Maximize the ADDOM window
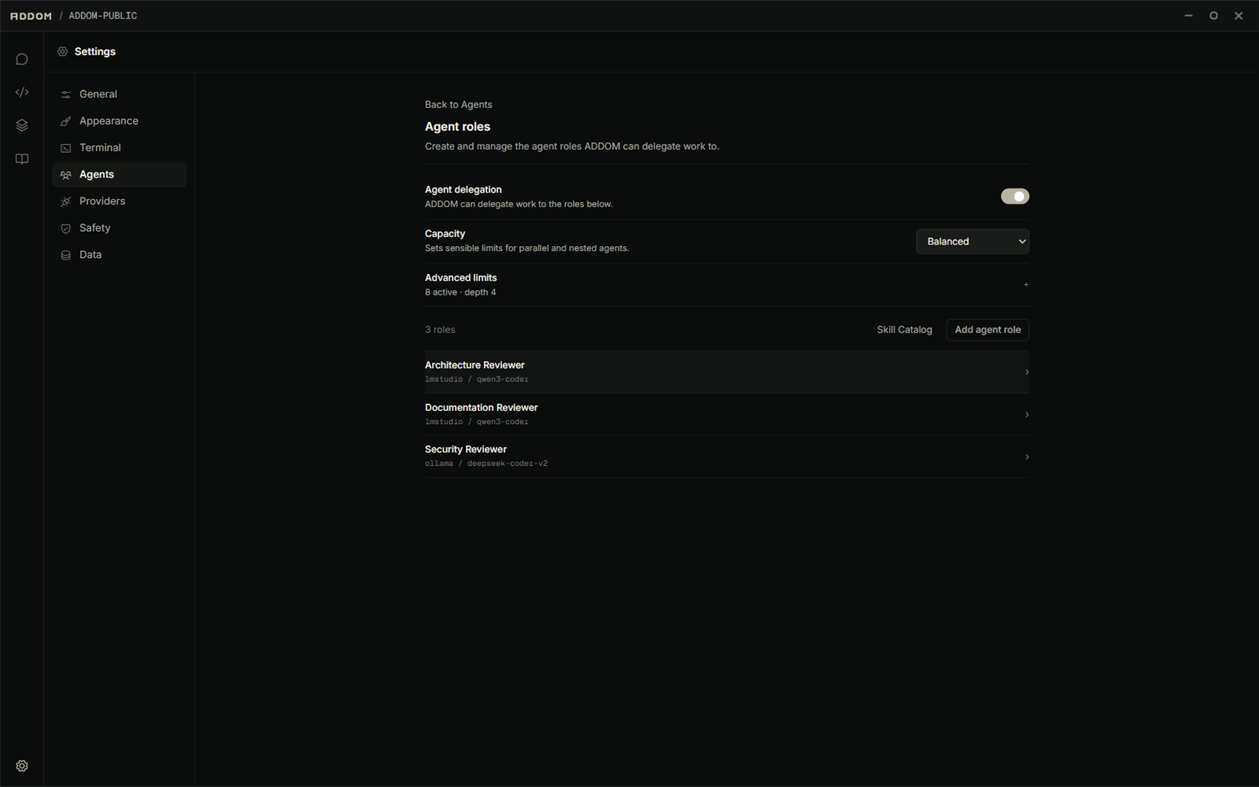 point(1213,16)
